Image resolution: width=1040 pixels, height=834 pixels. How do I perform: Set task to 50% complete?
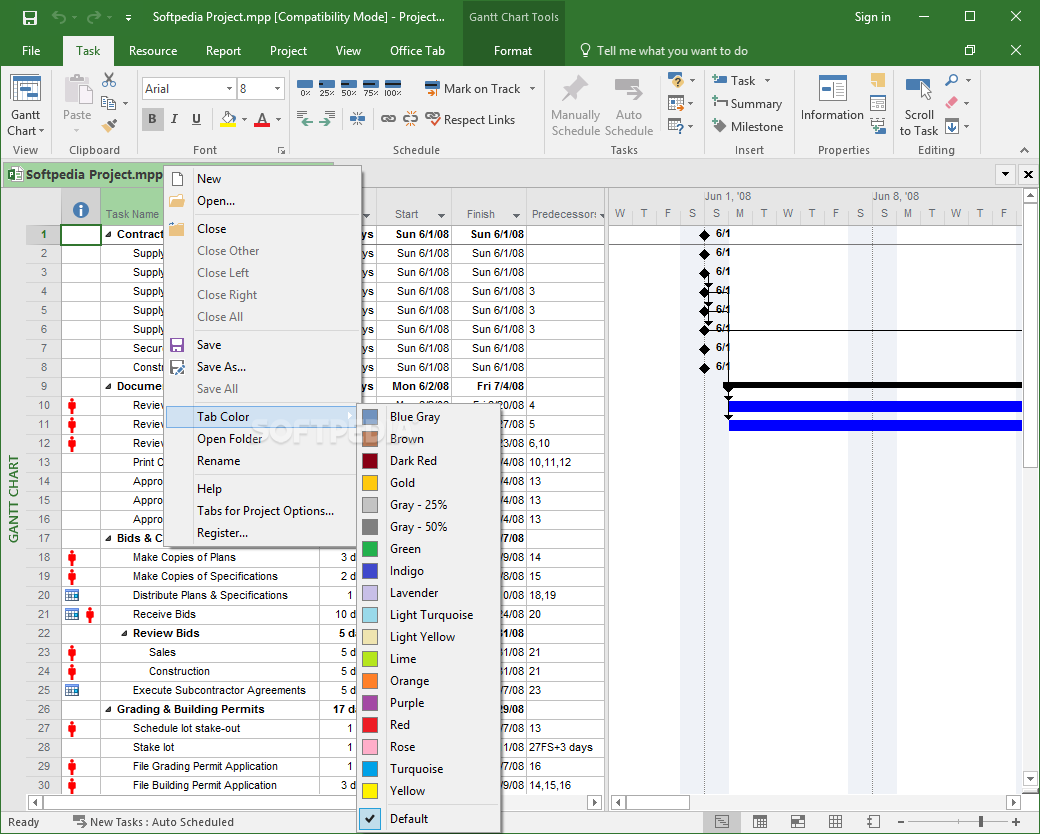349,88
